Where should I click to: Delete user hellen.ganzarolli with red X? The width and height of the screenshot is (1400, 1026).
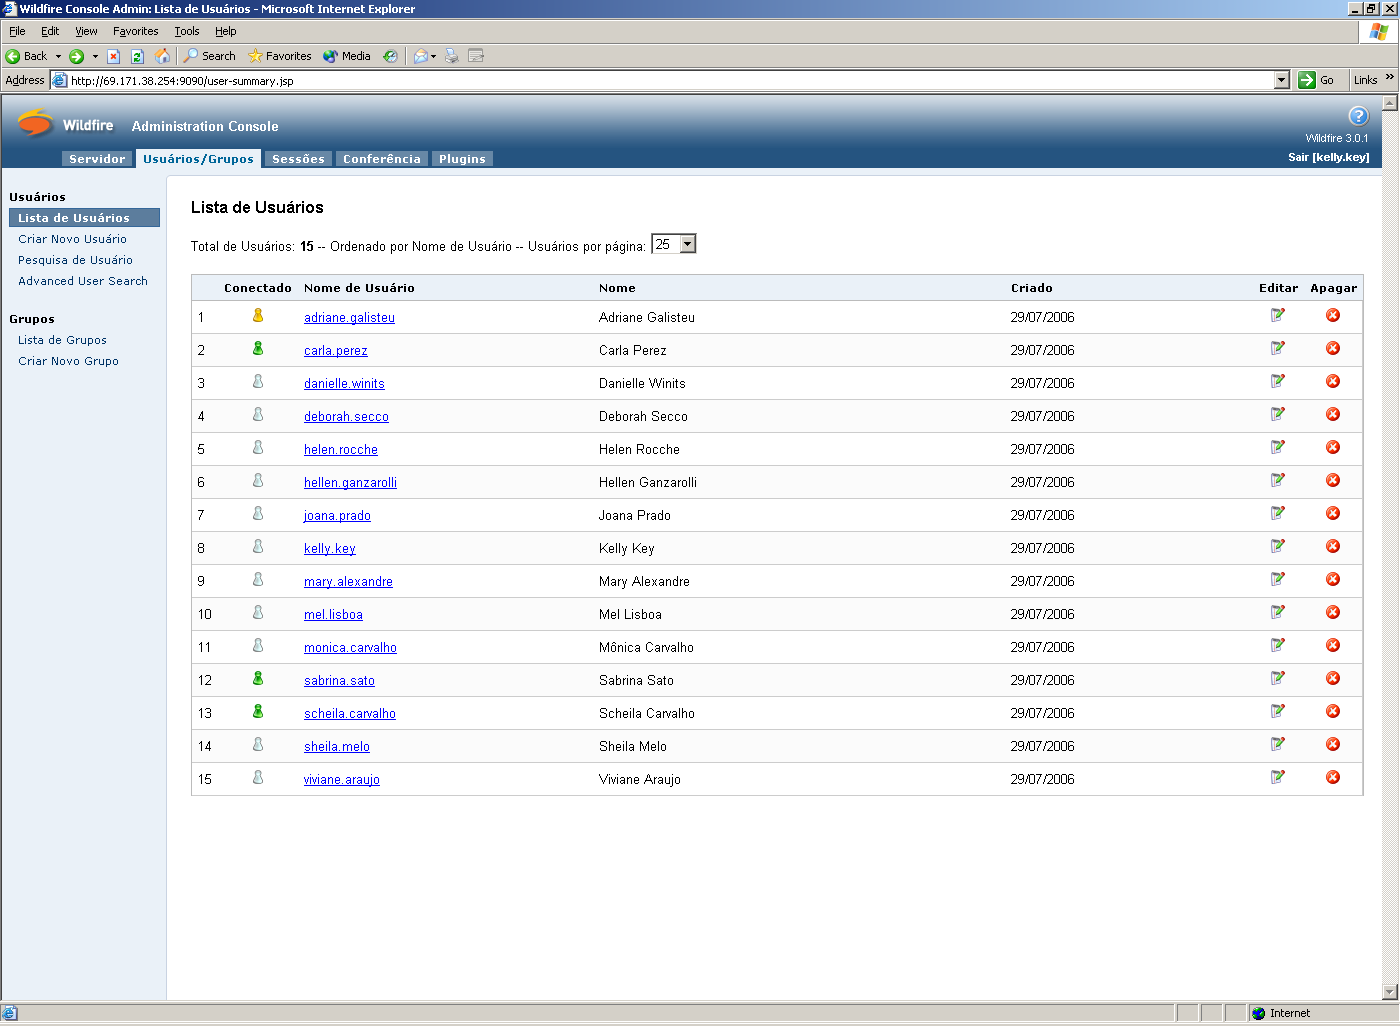click(x=1333, y=480)
